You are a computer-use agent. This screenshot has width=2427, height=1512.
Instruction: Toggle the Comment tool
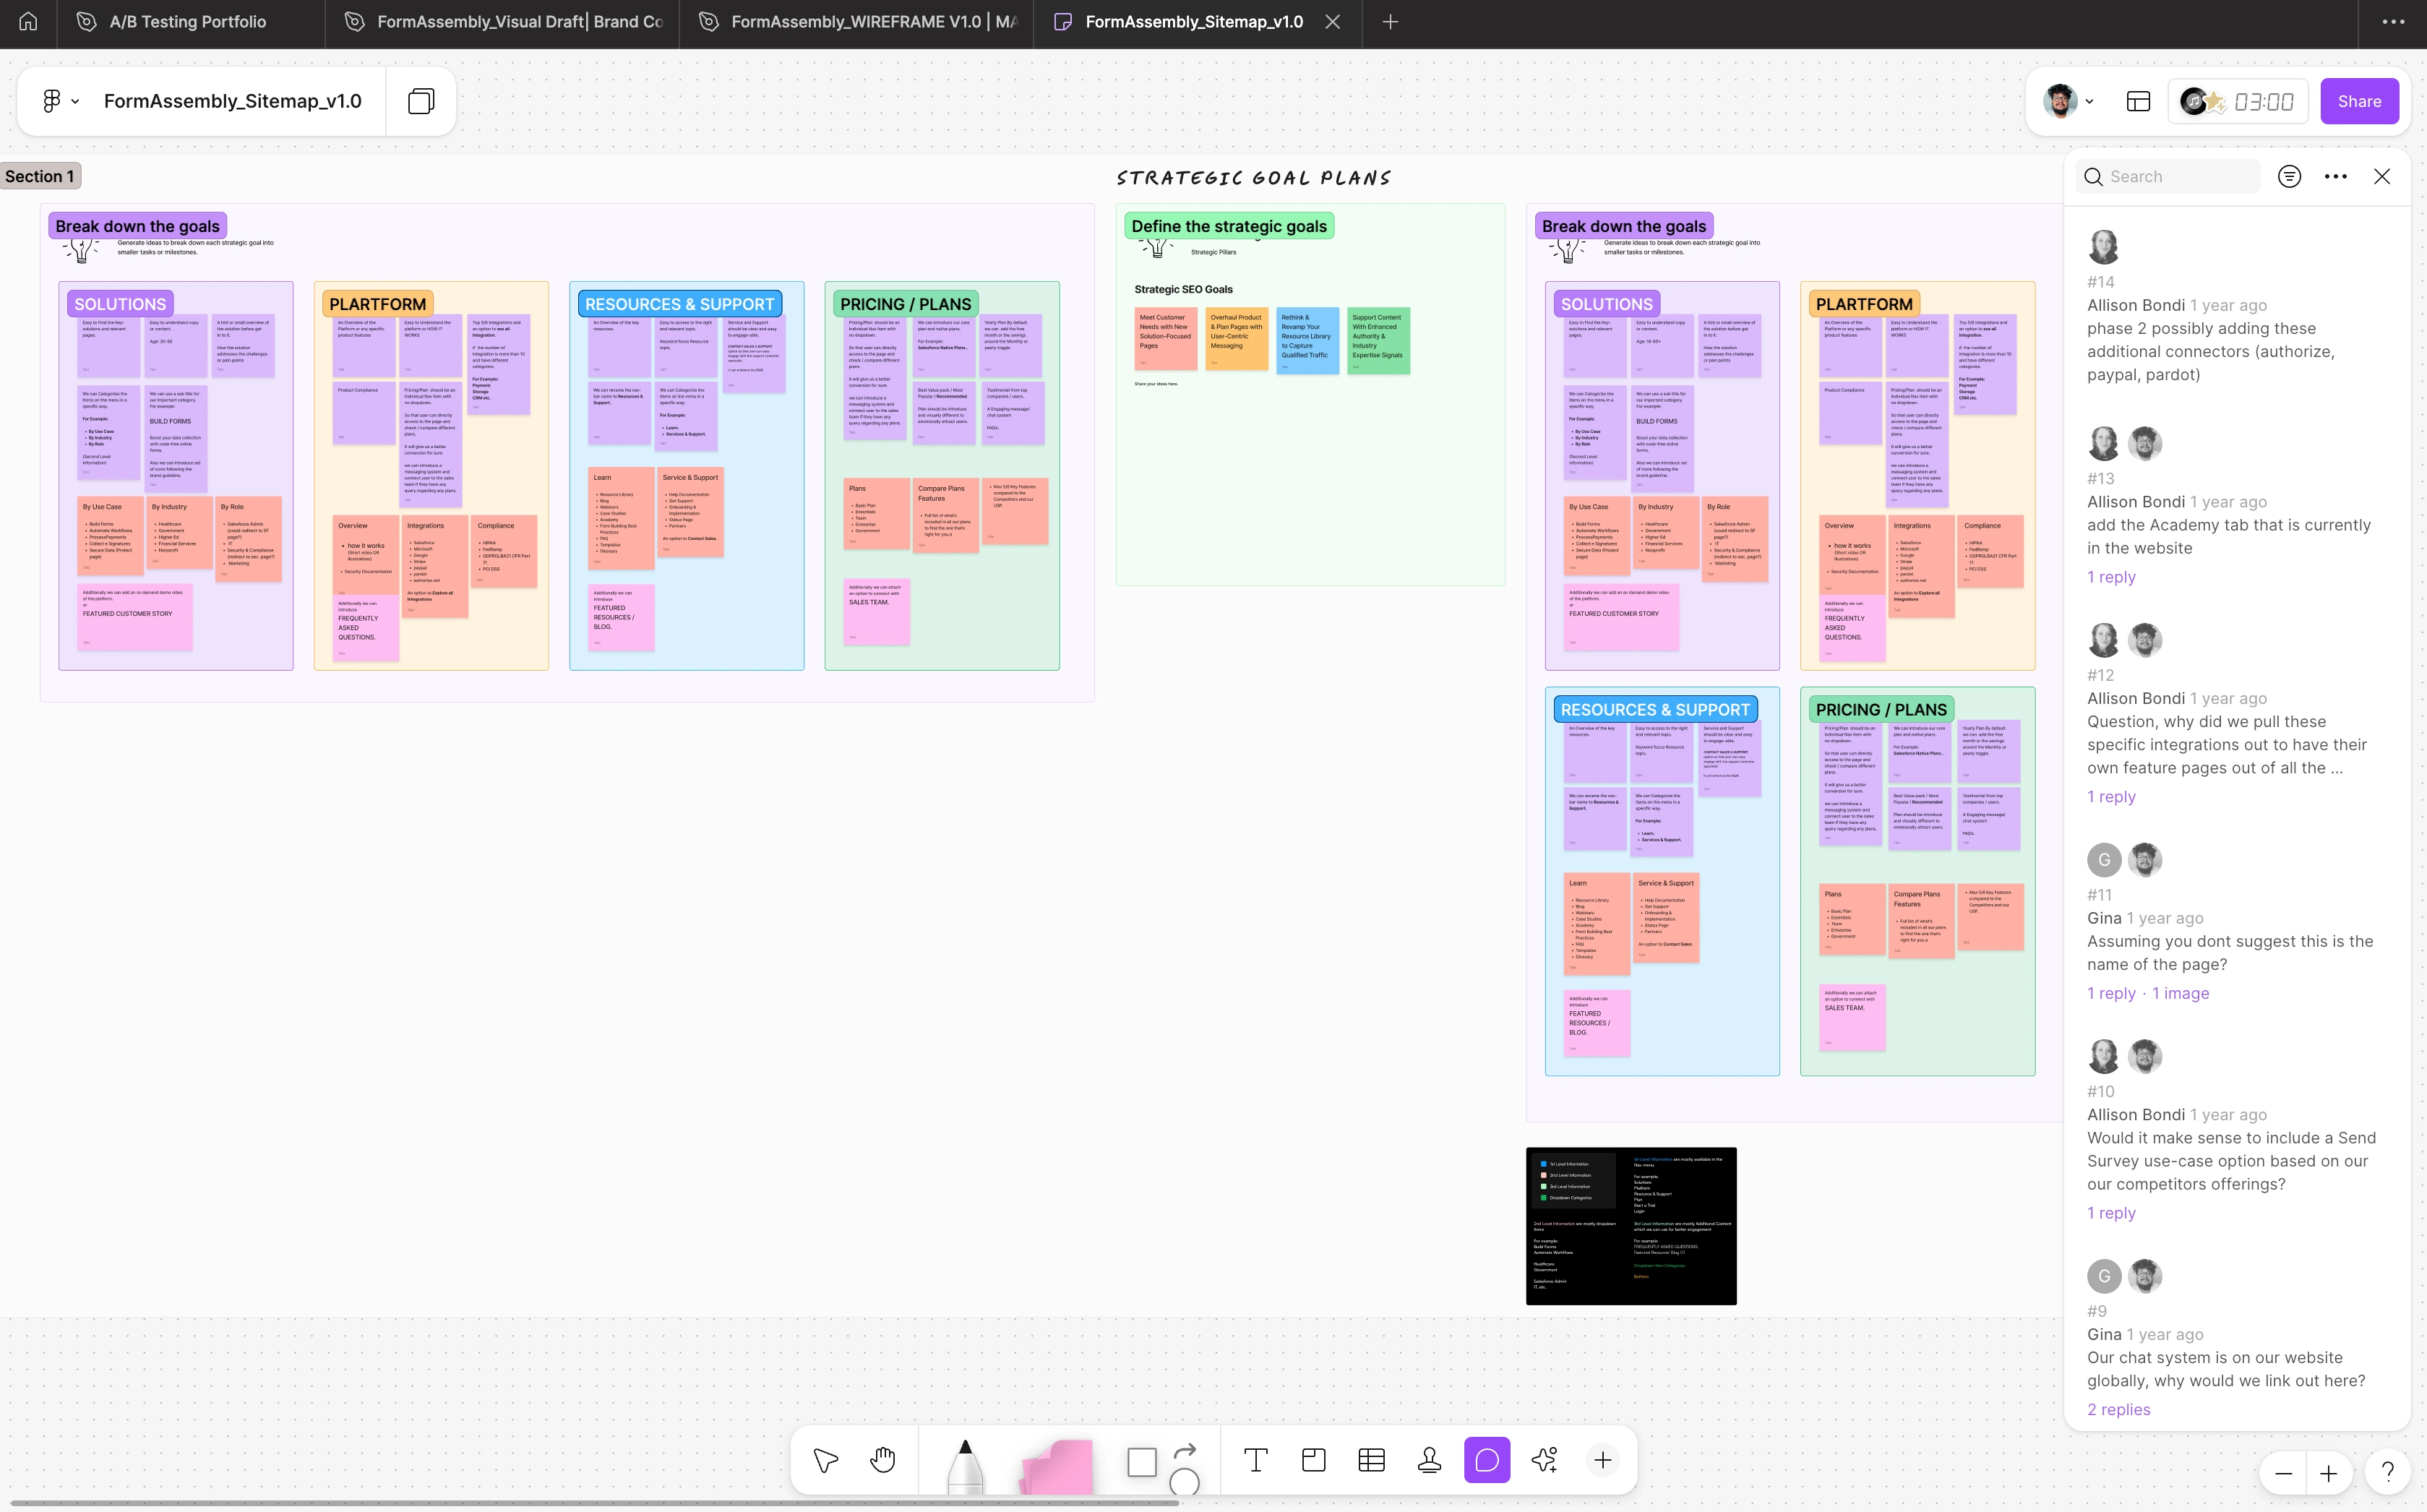[1487, 1460]
